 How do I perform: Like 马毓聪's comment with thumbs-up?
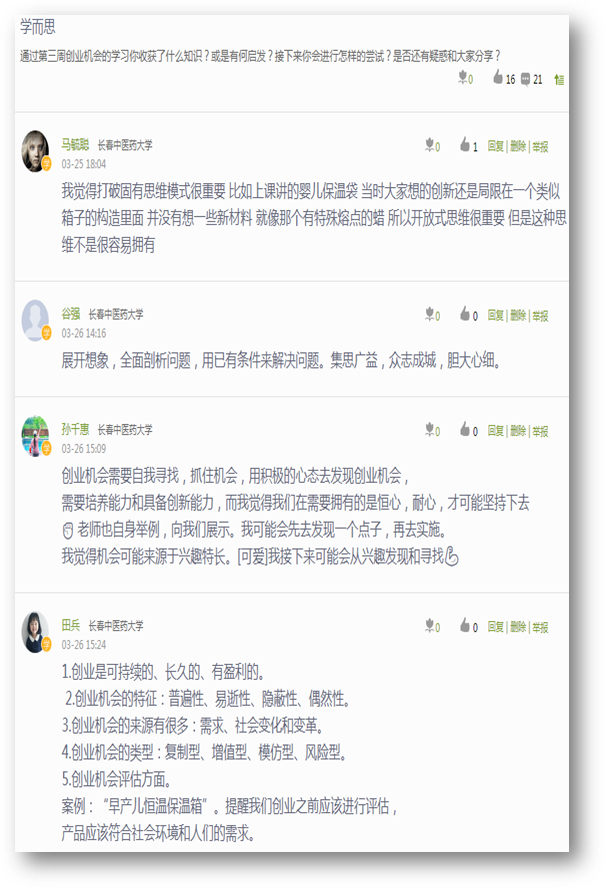(465, 145)
